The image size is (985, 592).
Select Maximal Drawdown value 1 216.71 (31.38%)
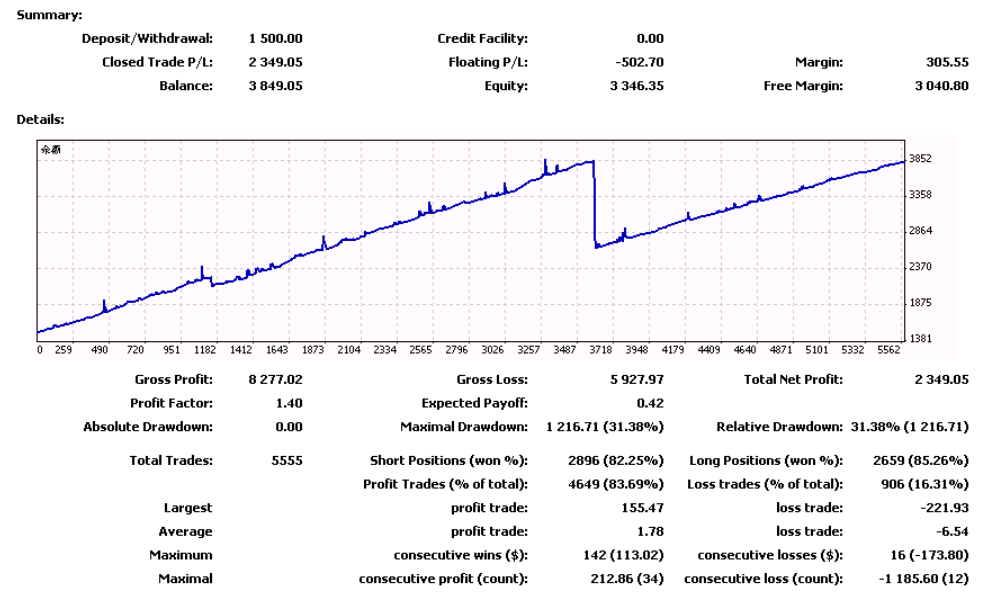605,427
